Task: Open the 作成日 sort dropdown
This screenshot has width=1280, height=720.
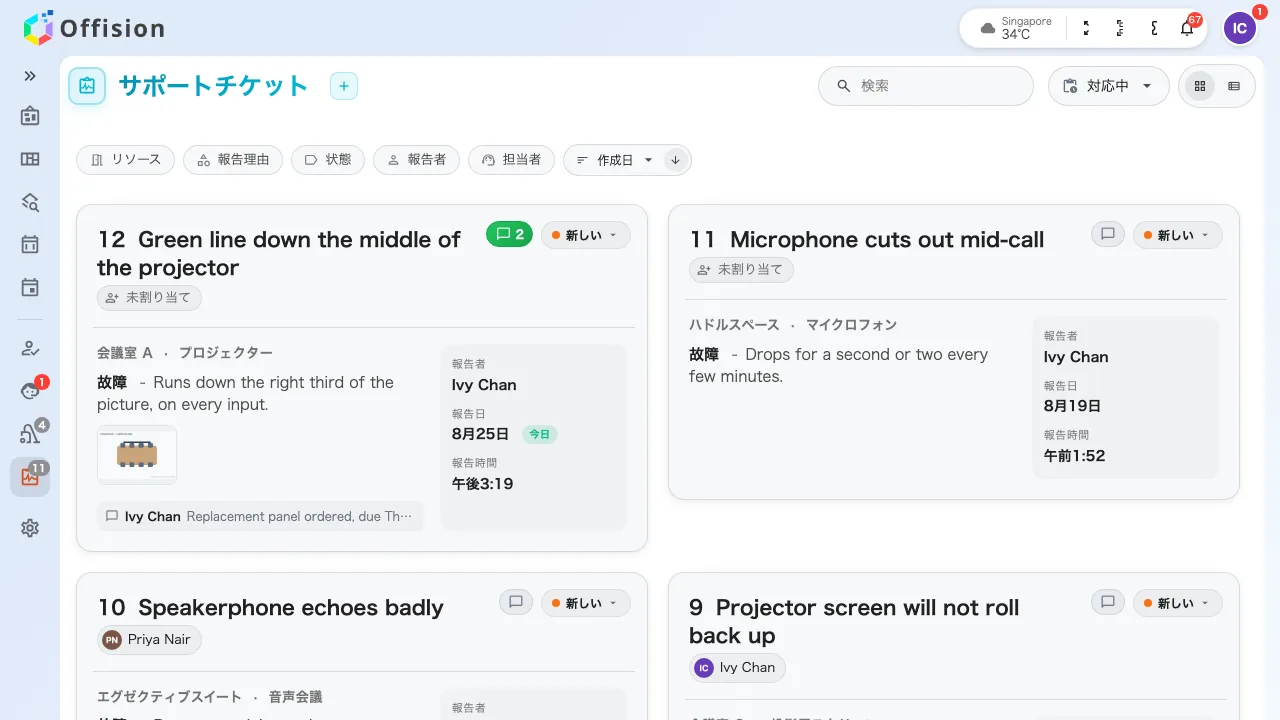Action: click(x=615, y=160)
